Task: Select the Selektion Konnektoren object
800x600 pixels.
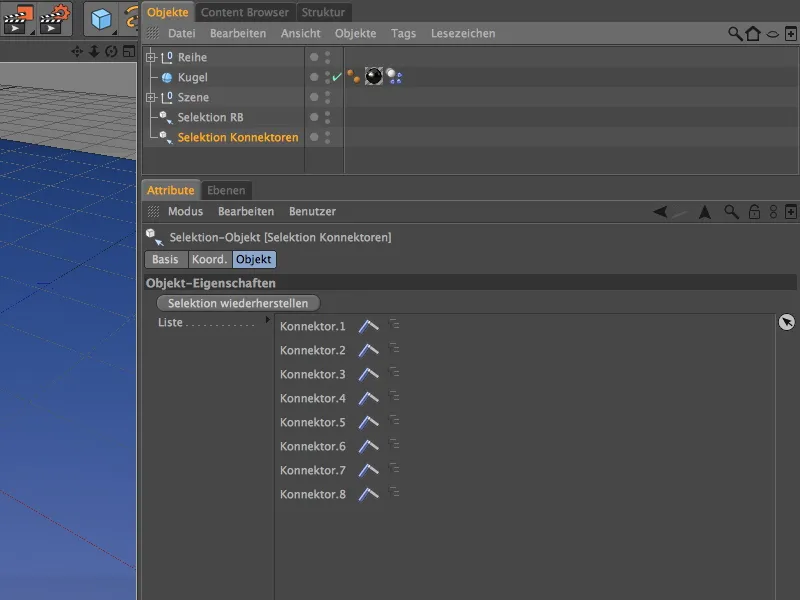Action: pos(238,137)
